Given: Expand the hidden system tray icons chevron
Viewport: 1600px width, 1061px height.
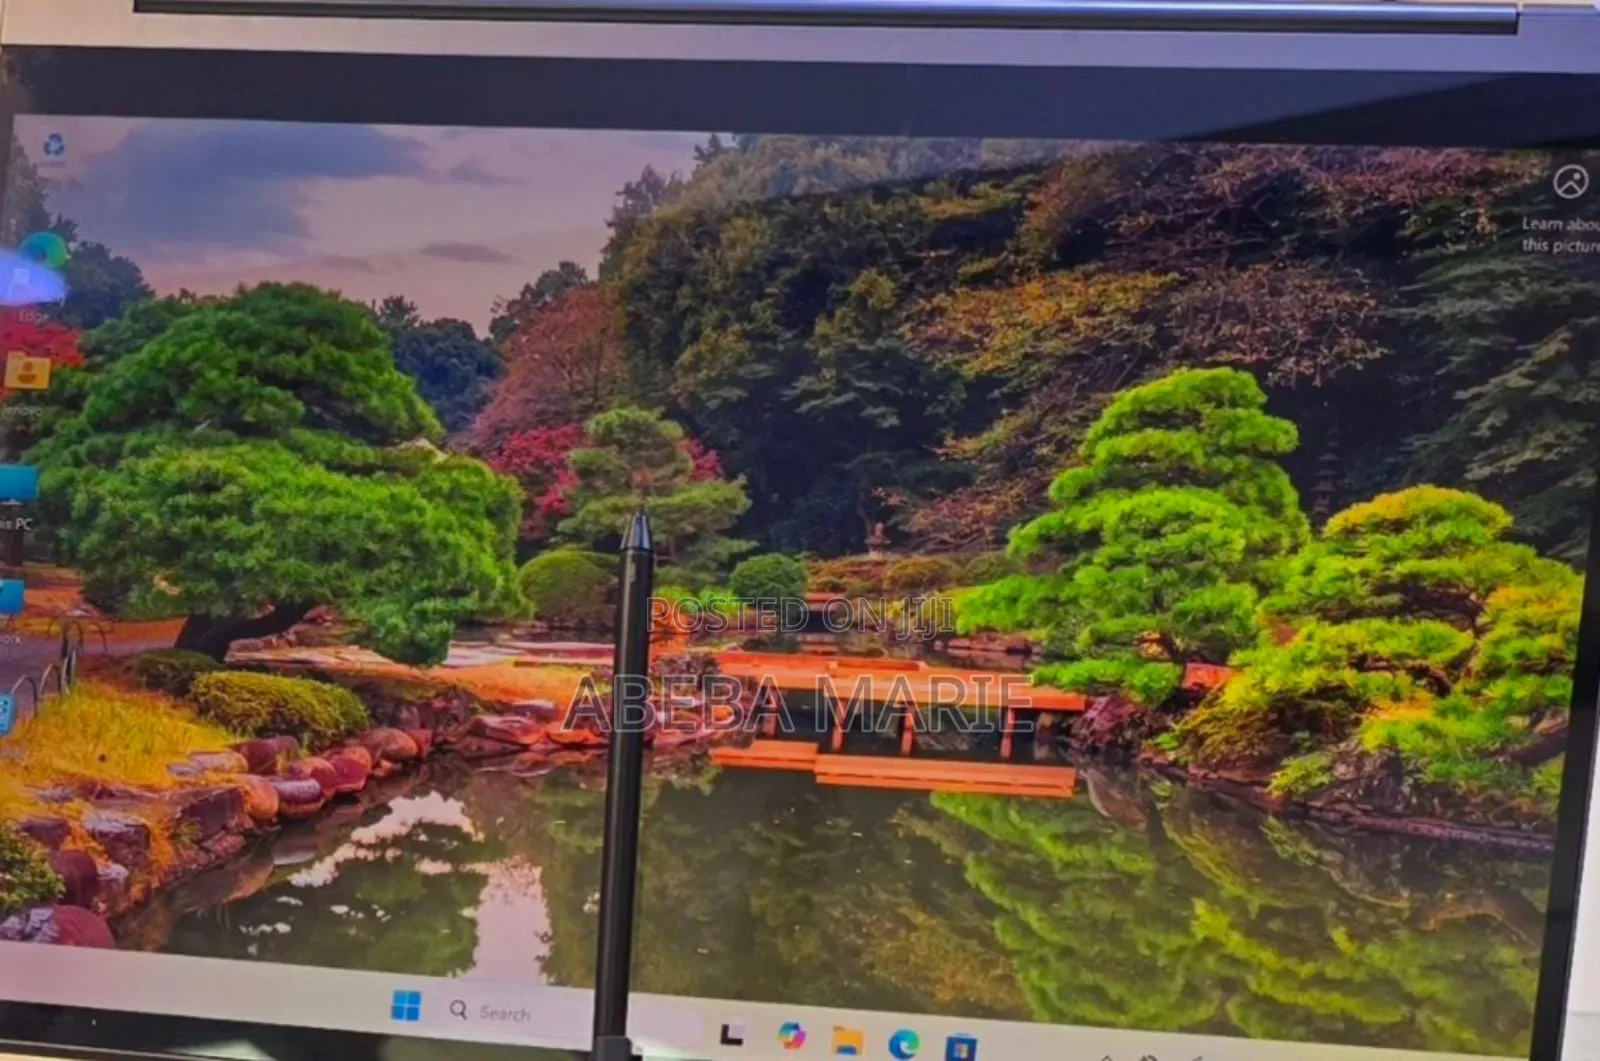Looking at the screenshot, I should [x=1107, y=1057].
